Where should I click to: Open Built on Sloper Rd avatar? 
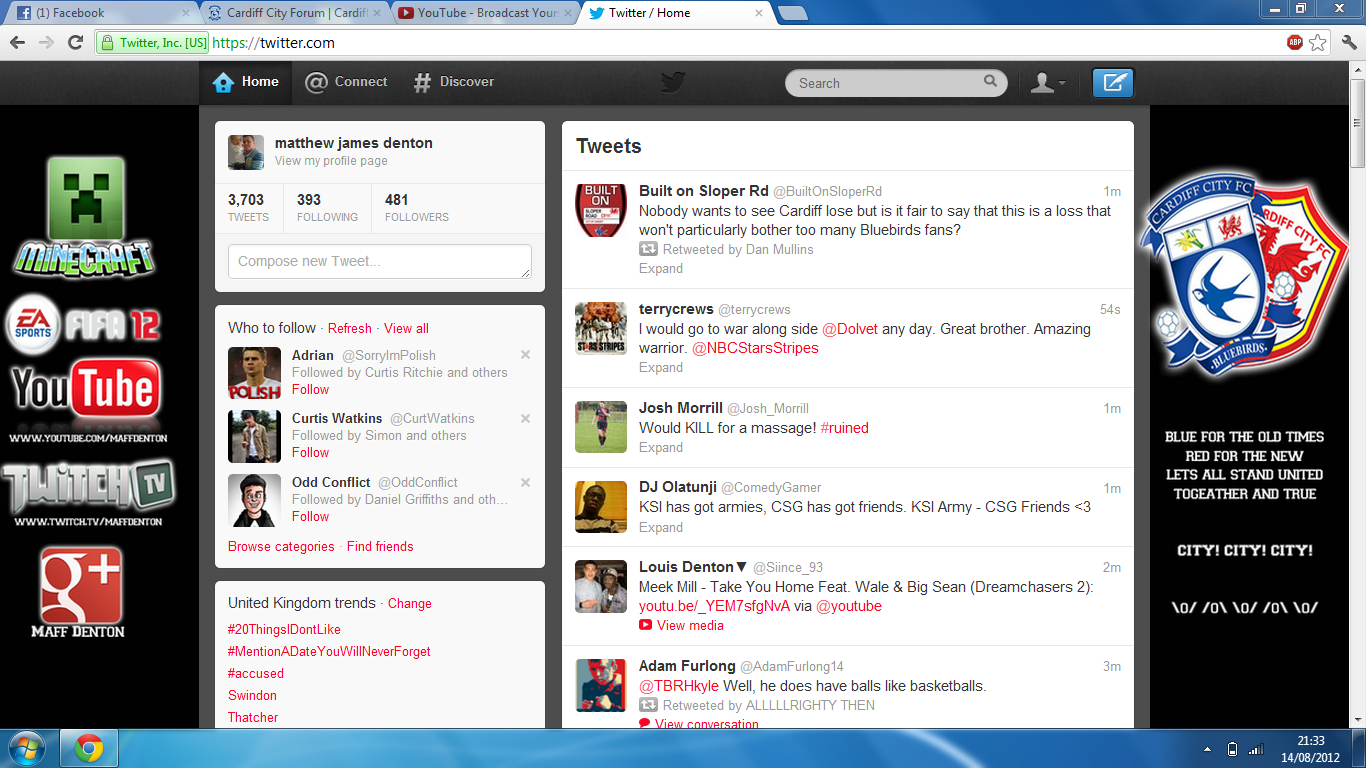(601, 210)
